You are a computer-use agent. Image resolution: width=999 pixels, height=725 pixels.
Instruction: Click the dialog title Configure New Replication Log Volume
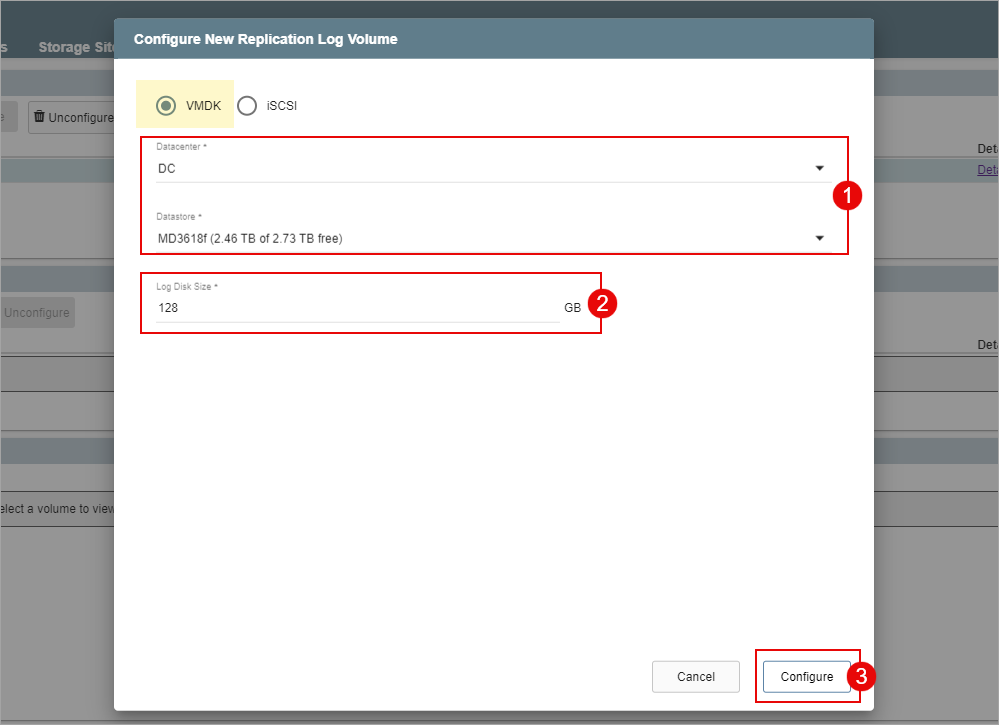[x=265, y=39]
